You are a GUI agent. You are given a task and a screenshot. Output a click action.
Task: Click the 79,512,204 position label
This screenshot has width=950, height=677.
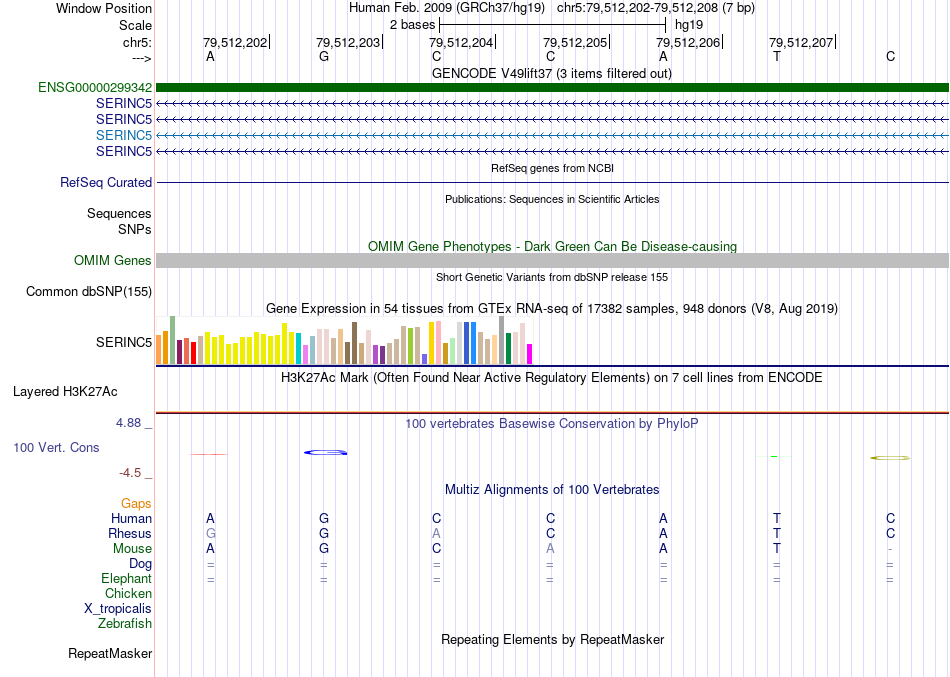pos(462,42)
